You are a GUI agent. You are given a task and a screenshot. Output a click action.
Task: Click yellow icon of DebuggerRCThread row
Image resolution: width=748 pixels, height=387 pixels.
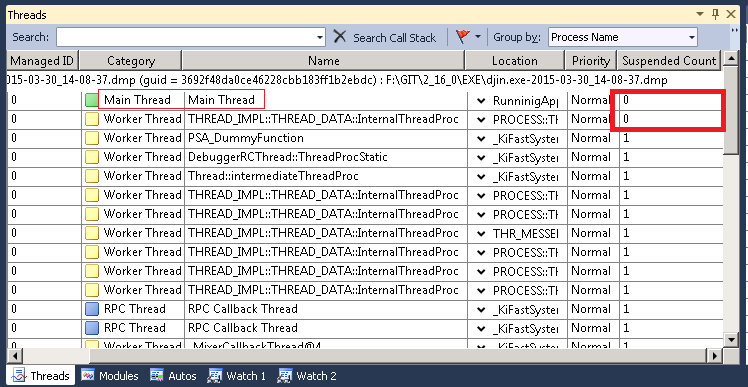[92, 157]
